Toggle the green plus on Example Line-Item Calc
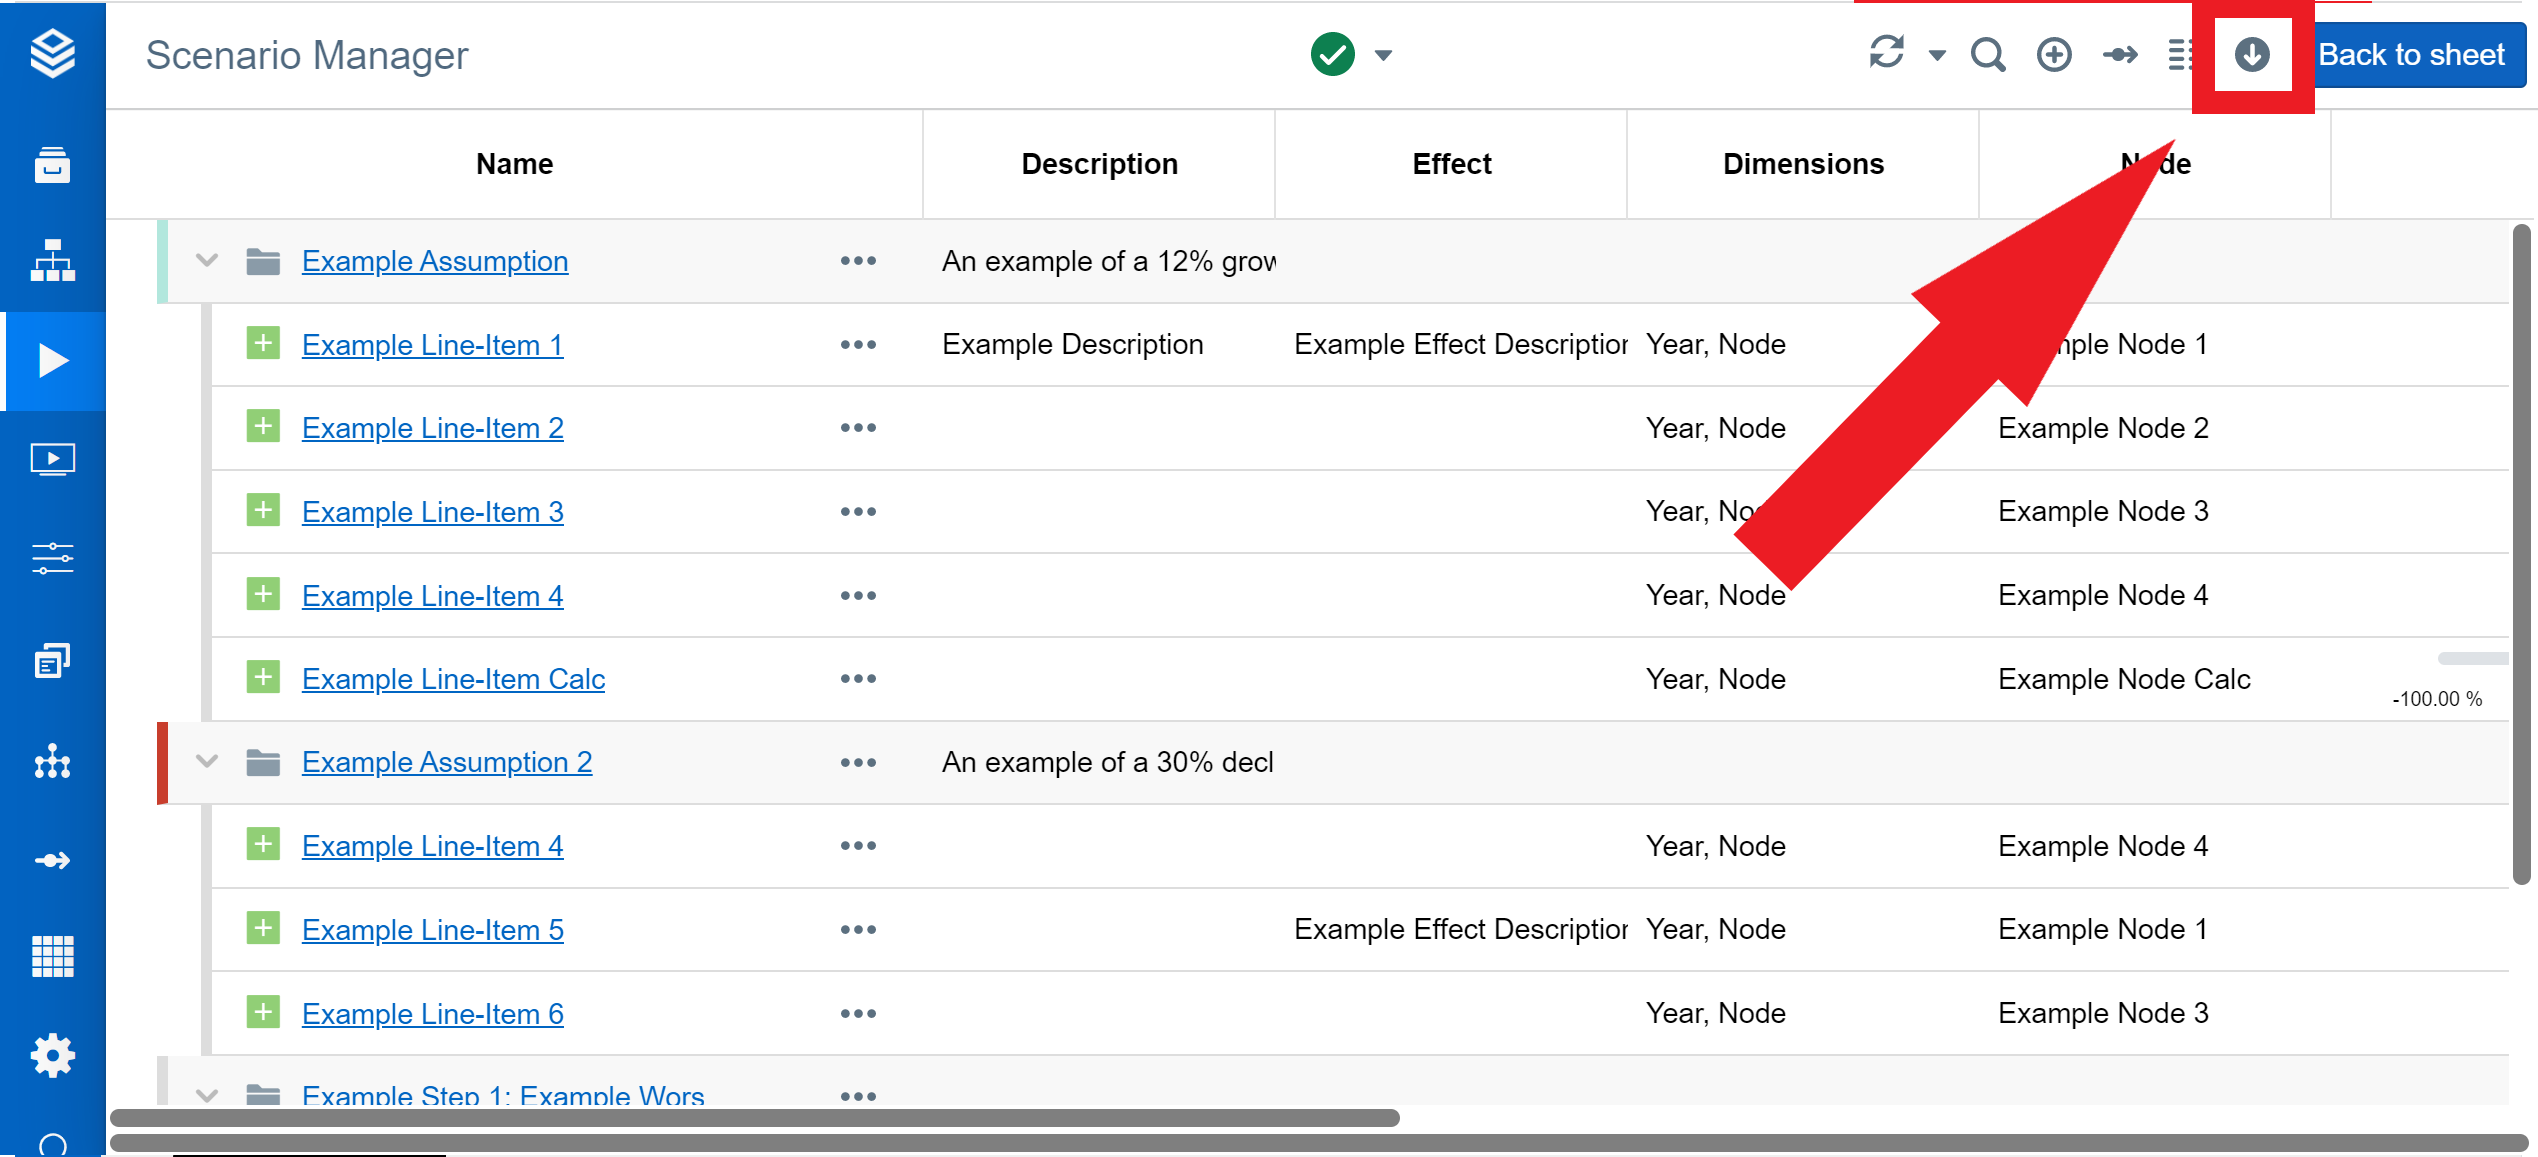This screenshot has height=1157, width=2538. point(263,678)
